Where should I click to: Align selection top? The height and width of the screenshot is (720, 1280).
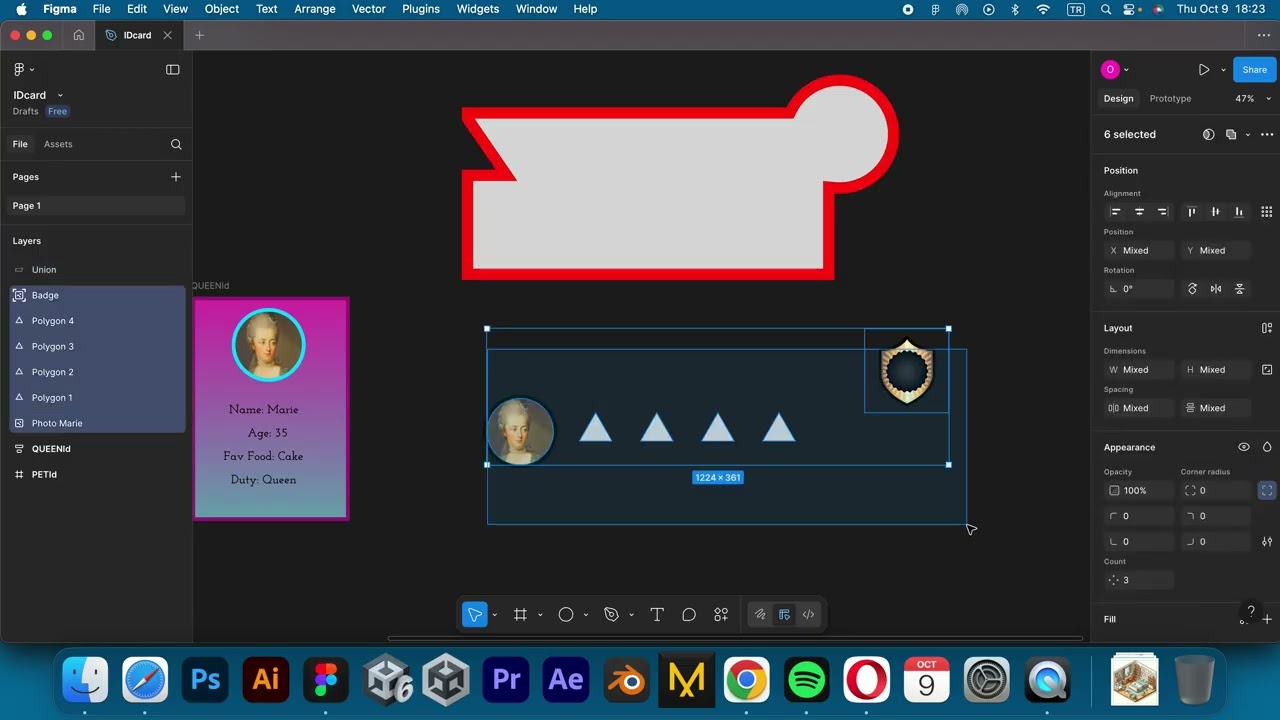coord(1191,212)
